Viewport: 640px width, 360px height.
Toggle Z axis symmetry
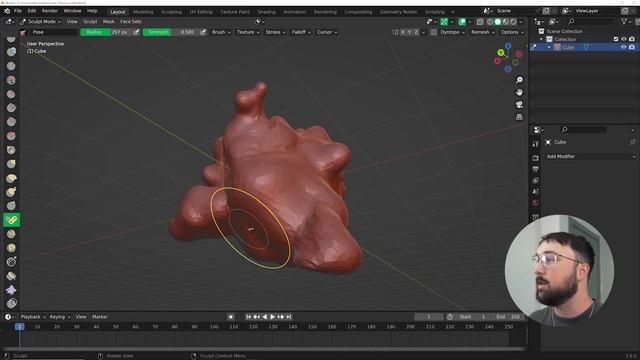[416, 32]
